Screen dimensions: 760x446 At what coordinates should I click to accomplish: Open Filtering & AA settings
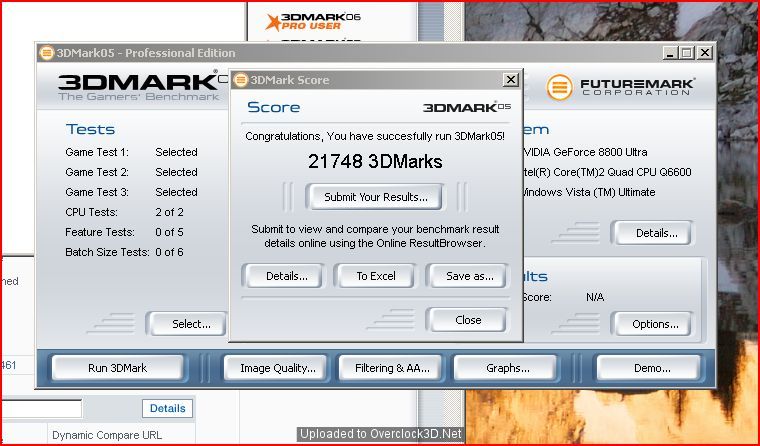point(392,368)
